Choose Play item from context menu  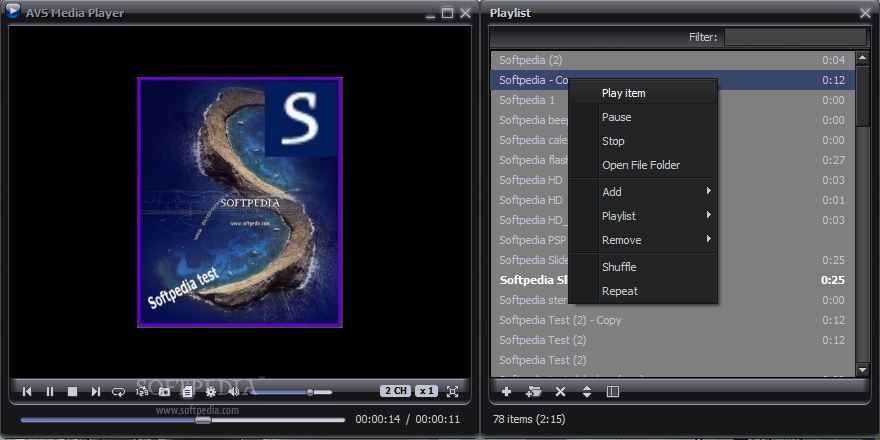[624, 93]
